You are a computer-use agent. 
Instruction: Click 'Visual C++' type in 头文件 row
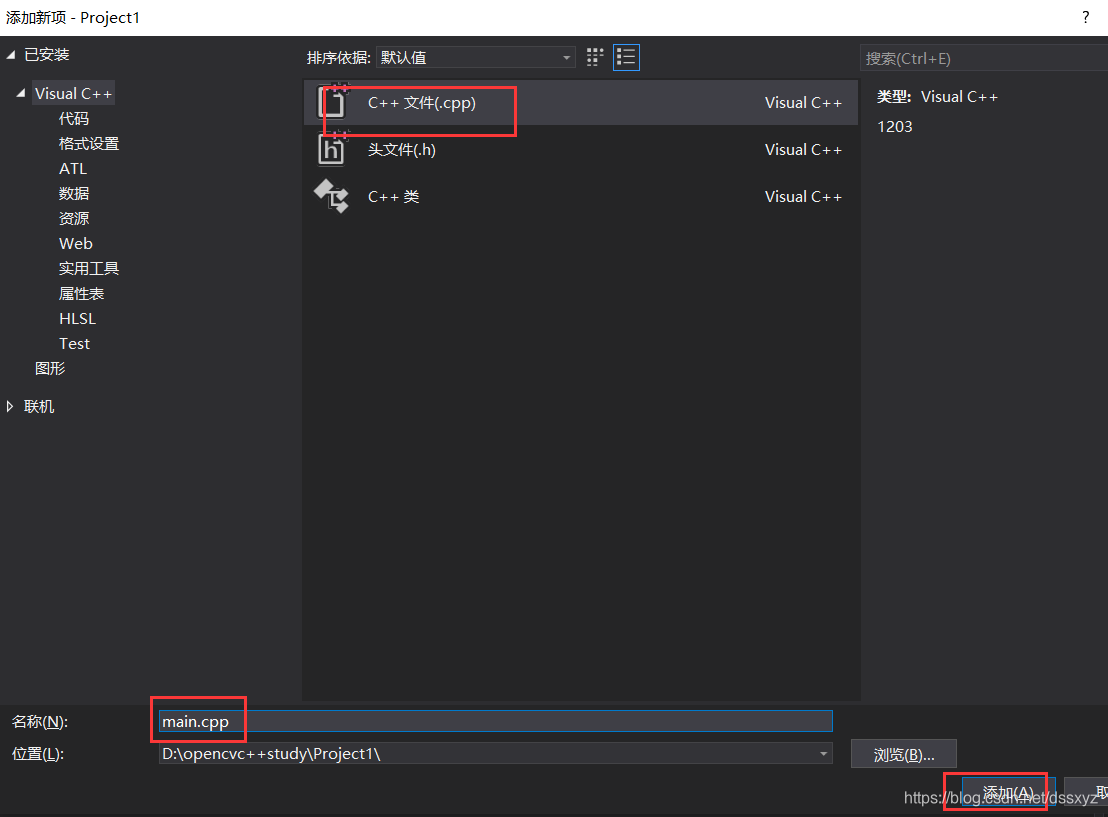coord(803,149)
